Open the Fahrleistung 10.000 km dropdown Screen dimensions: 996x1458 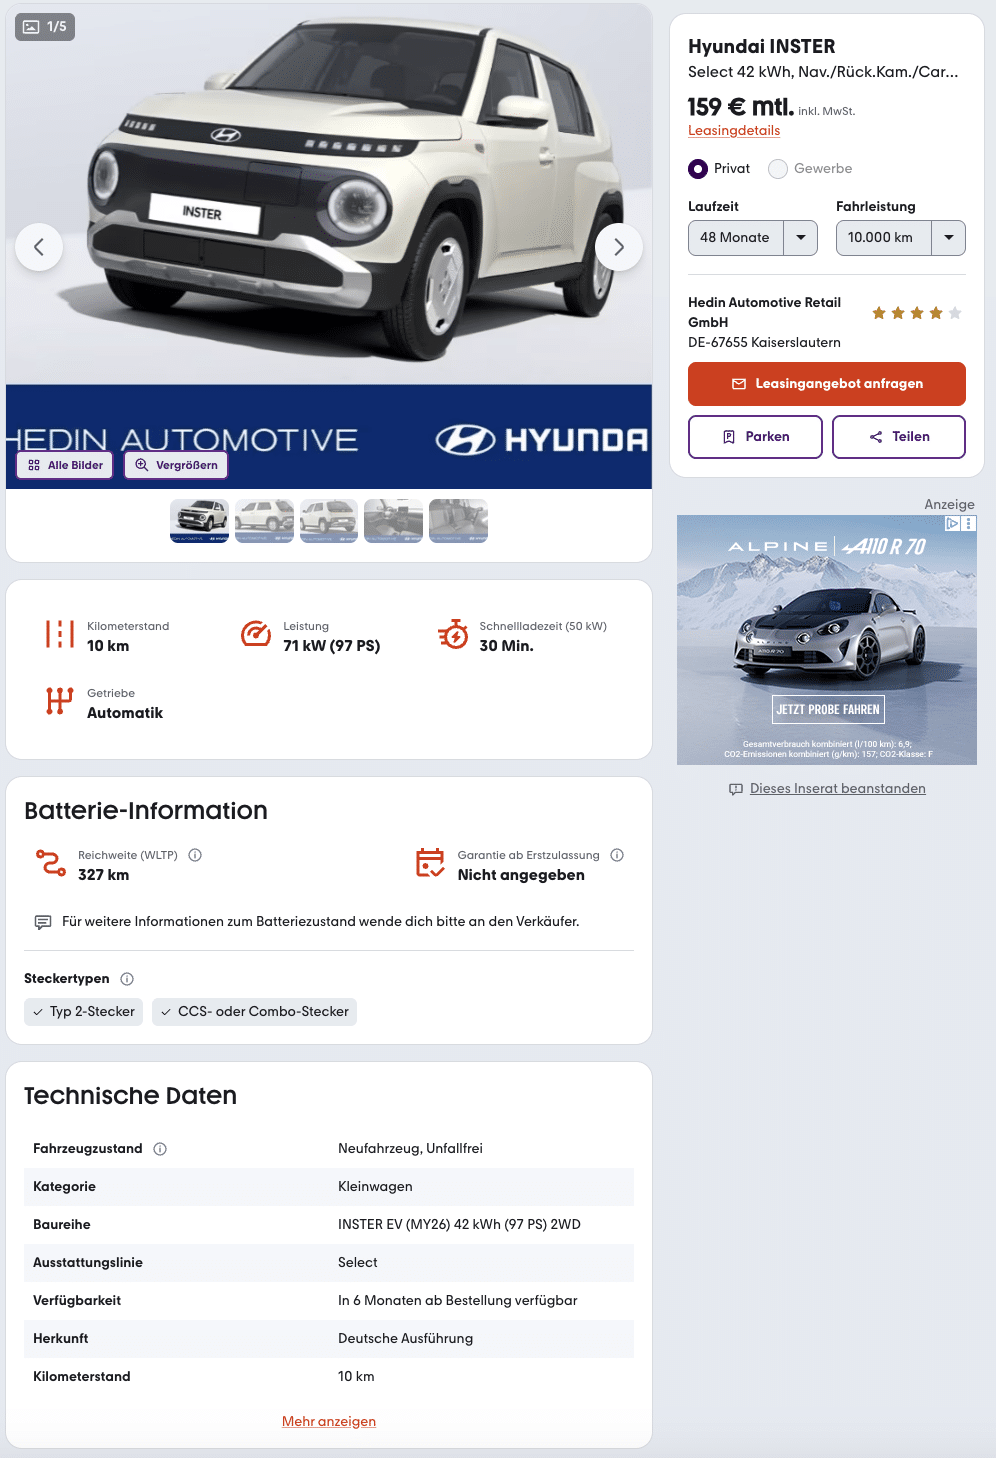click(x=901, y=238)
